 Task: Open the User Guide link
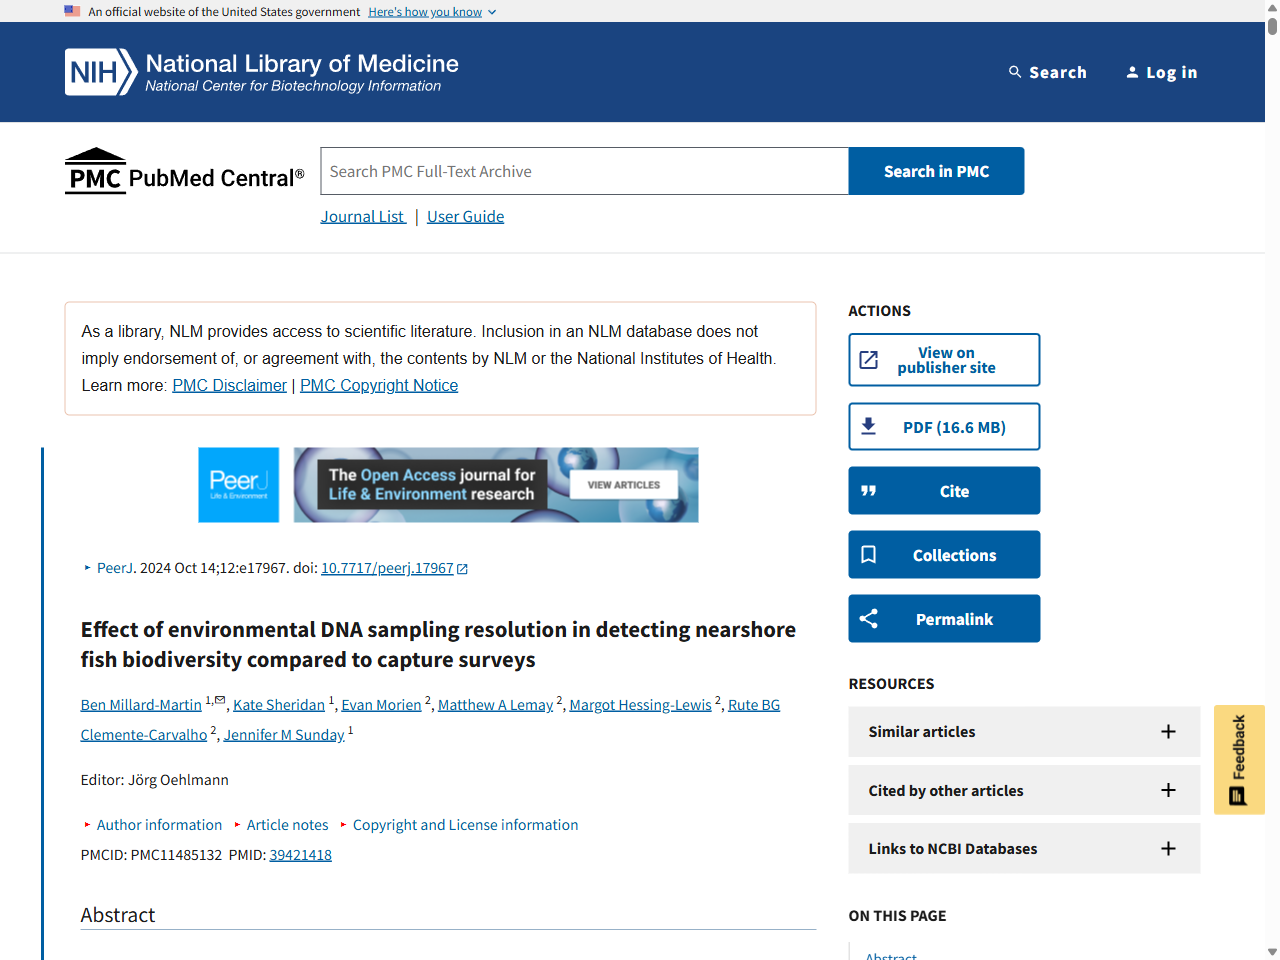[x=465, y=216]
